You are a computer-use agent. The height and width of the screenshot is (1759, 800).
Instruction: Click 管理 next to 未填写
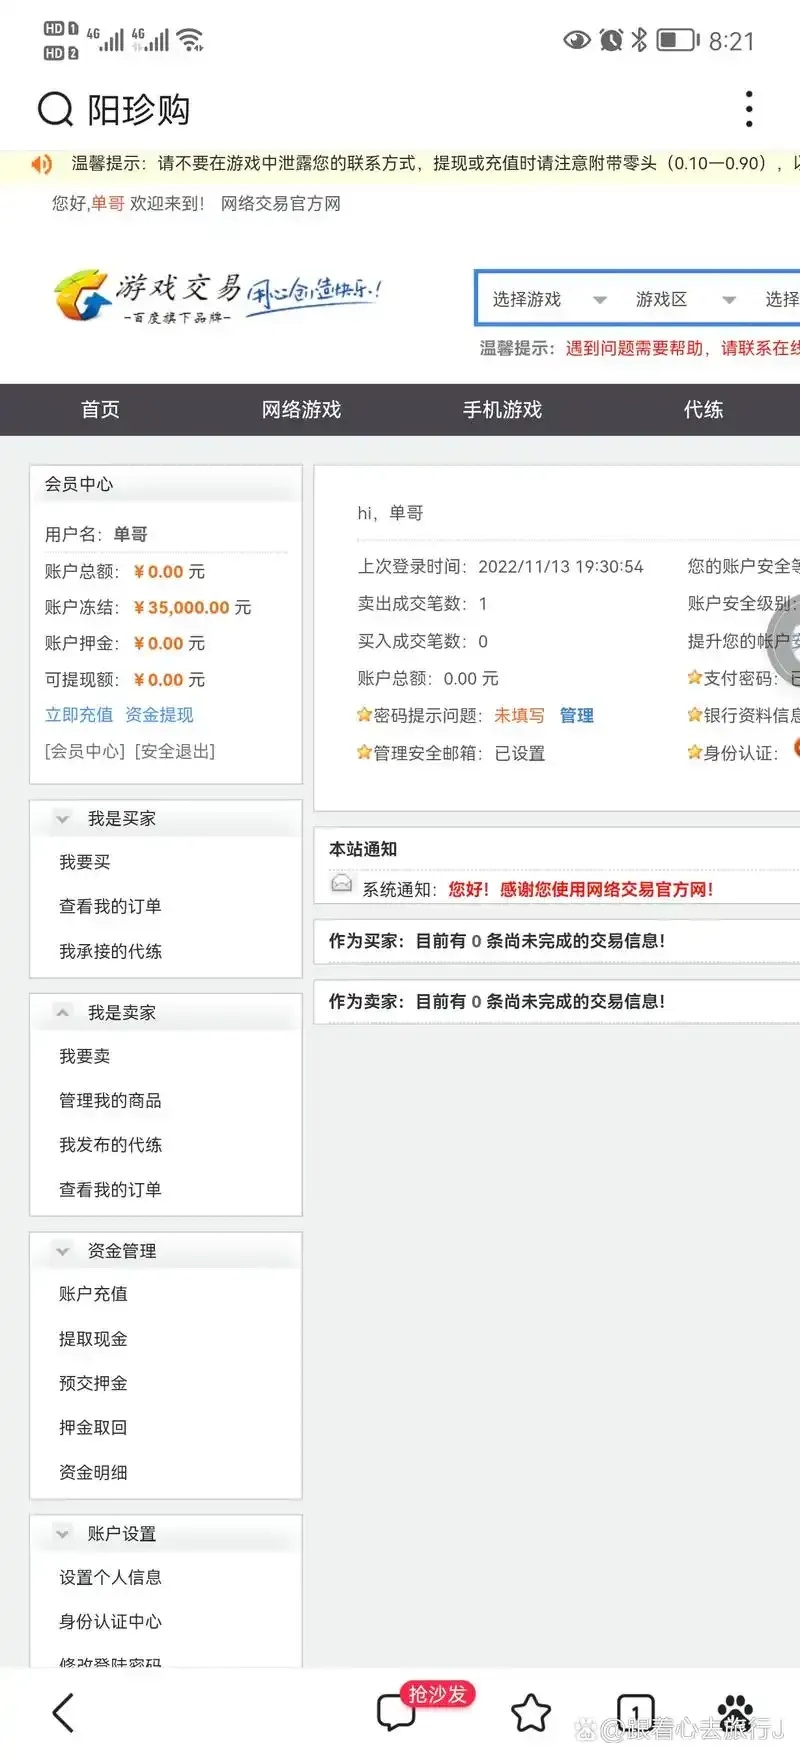577,715
